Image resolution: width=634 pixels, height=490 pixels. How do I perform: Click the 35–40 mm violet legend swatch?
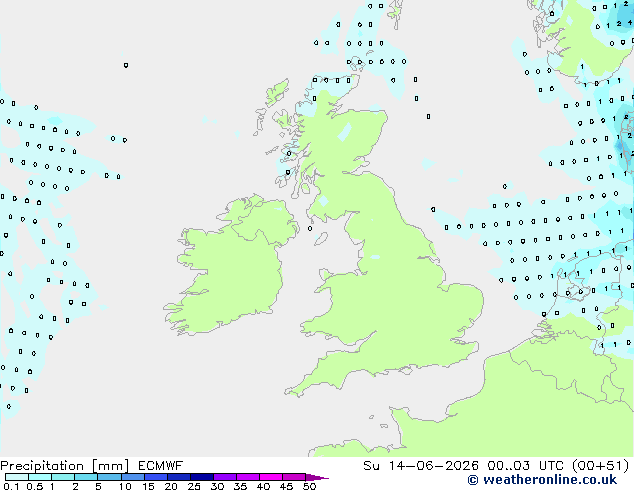coord(248,477)
